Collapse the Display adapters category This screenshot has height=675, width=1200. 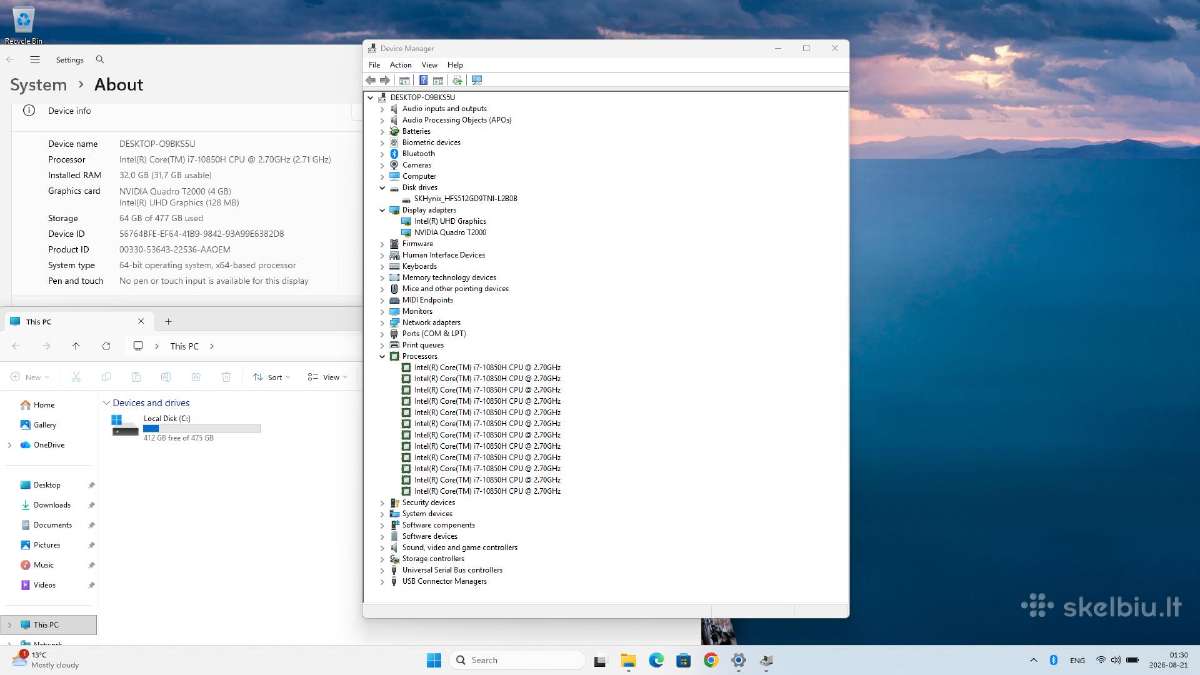point(382,210)
